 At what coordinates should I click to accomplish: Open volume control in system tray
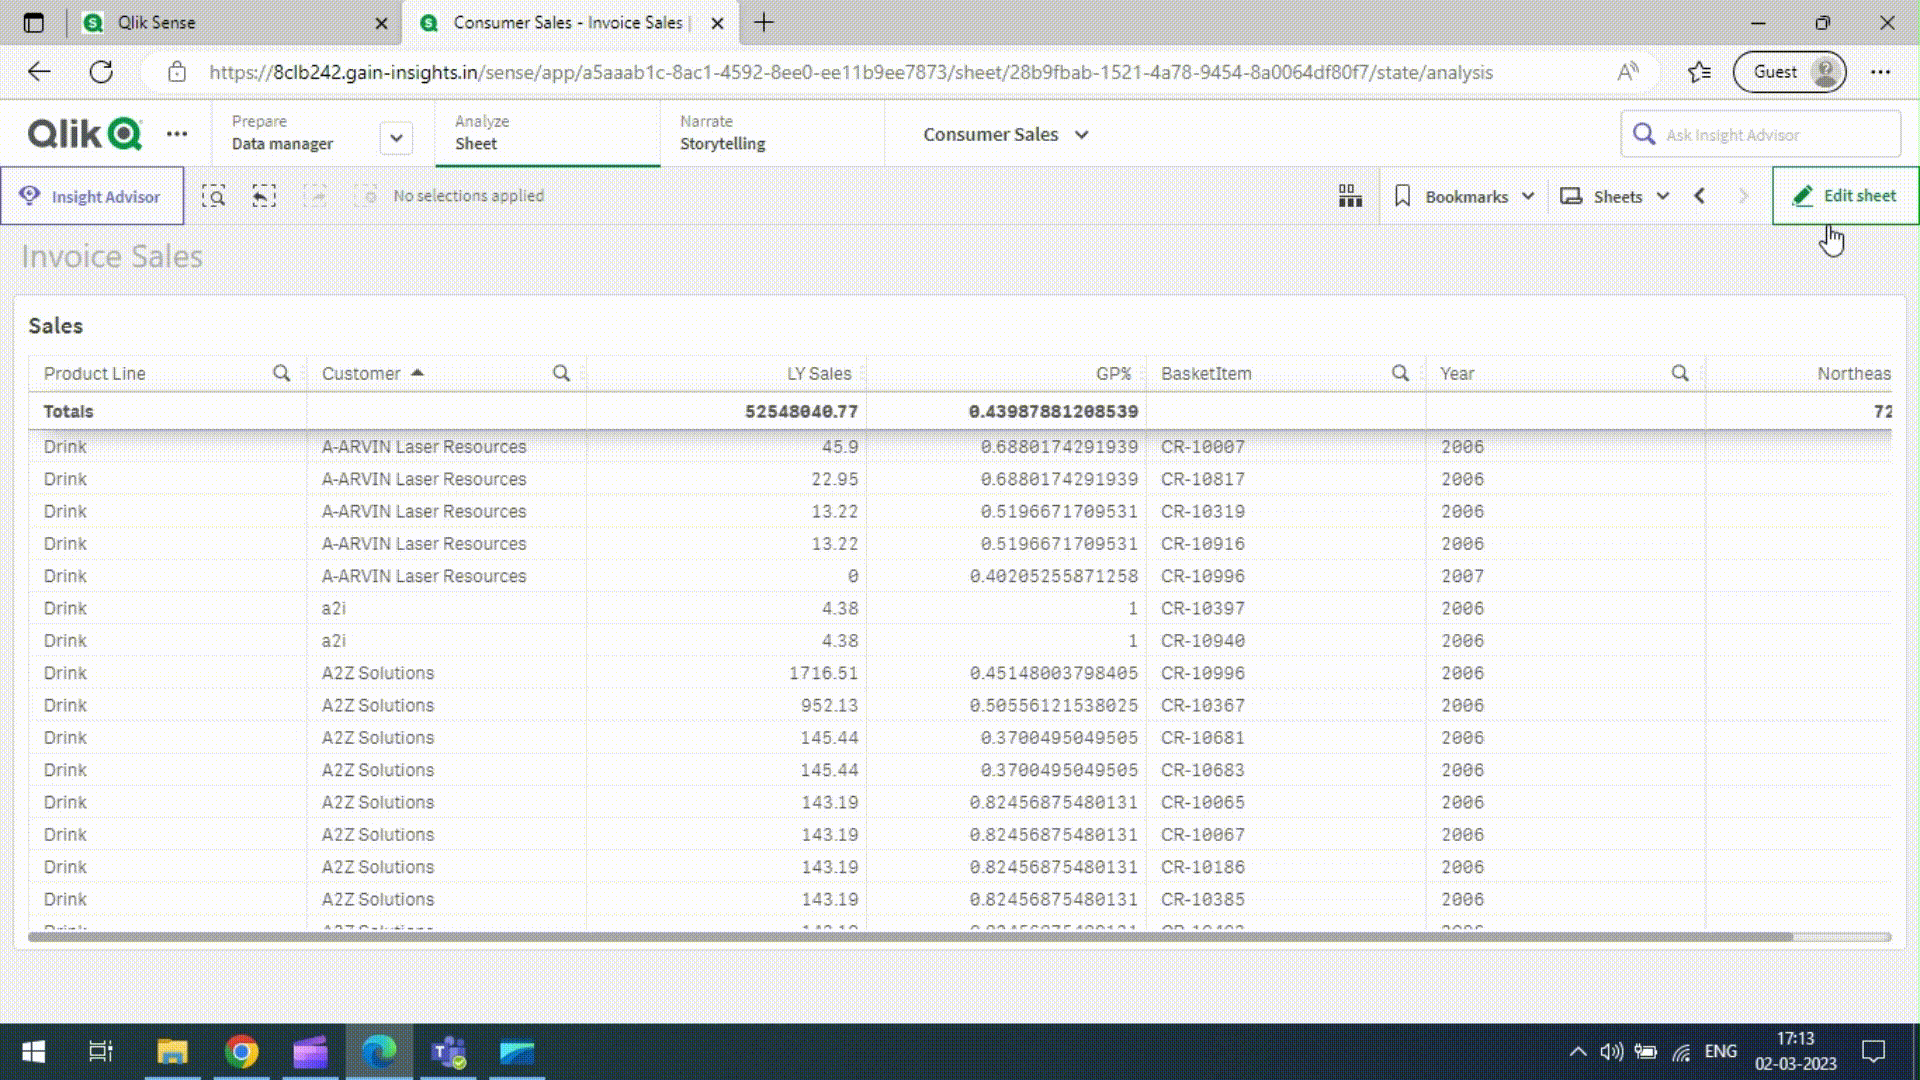coord(1611,1052)
